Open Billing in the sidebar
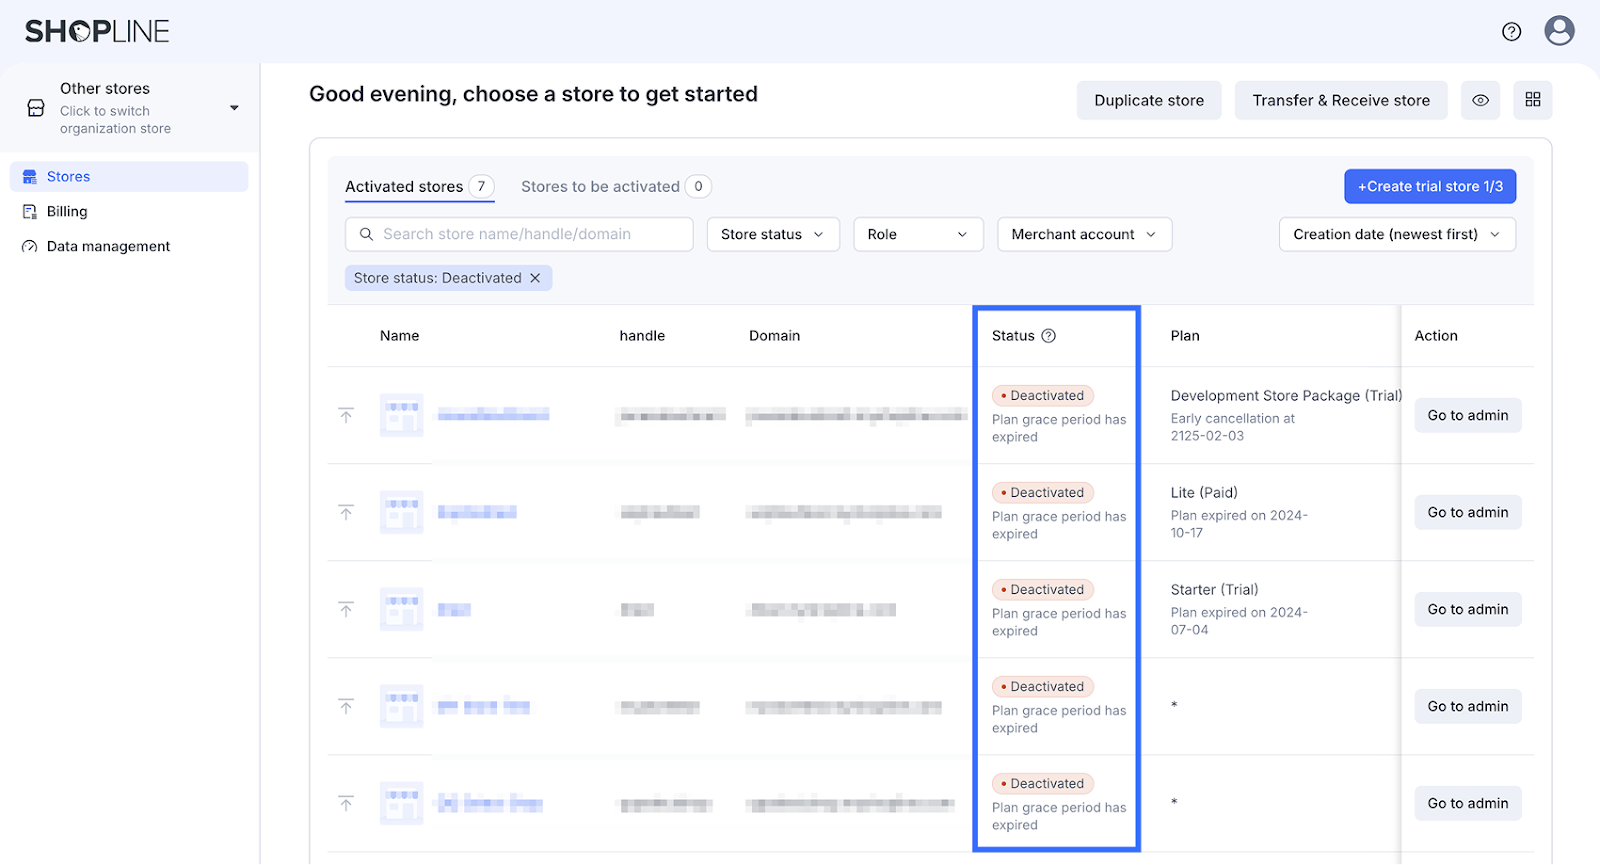The image size is (1600, 865). pyautogui.click(x=67, y=212)
